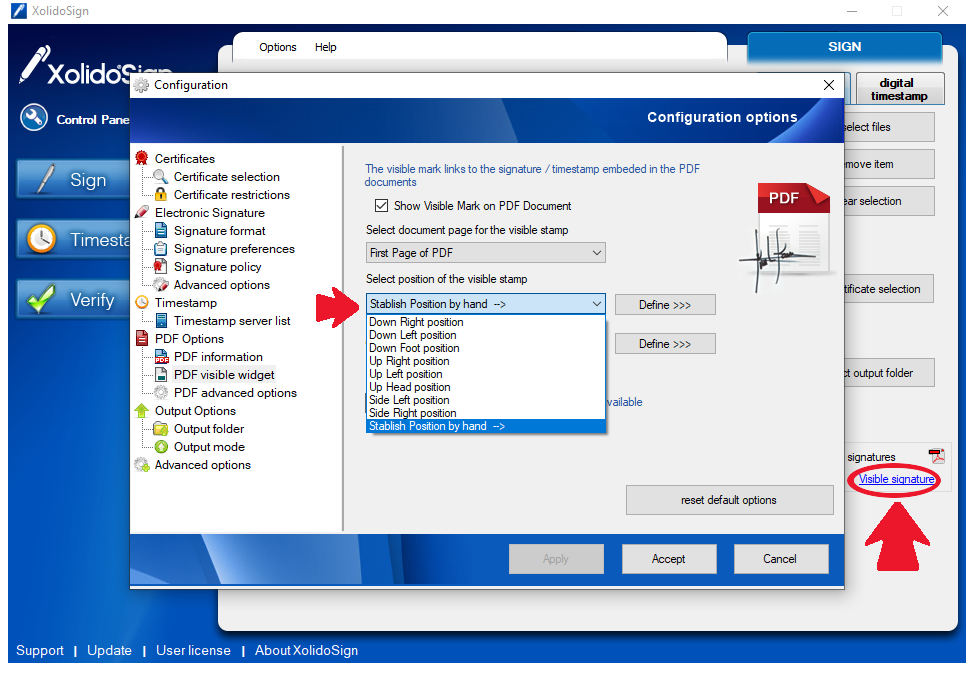Choose Up Left position option
973x678 pixels.
(x=486, y=374)
